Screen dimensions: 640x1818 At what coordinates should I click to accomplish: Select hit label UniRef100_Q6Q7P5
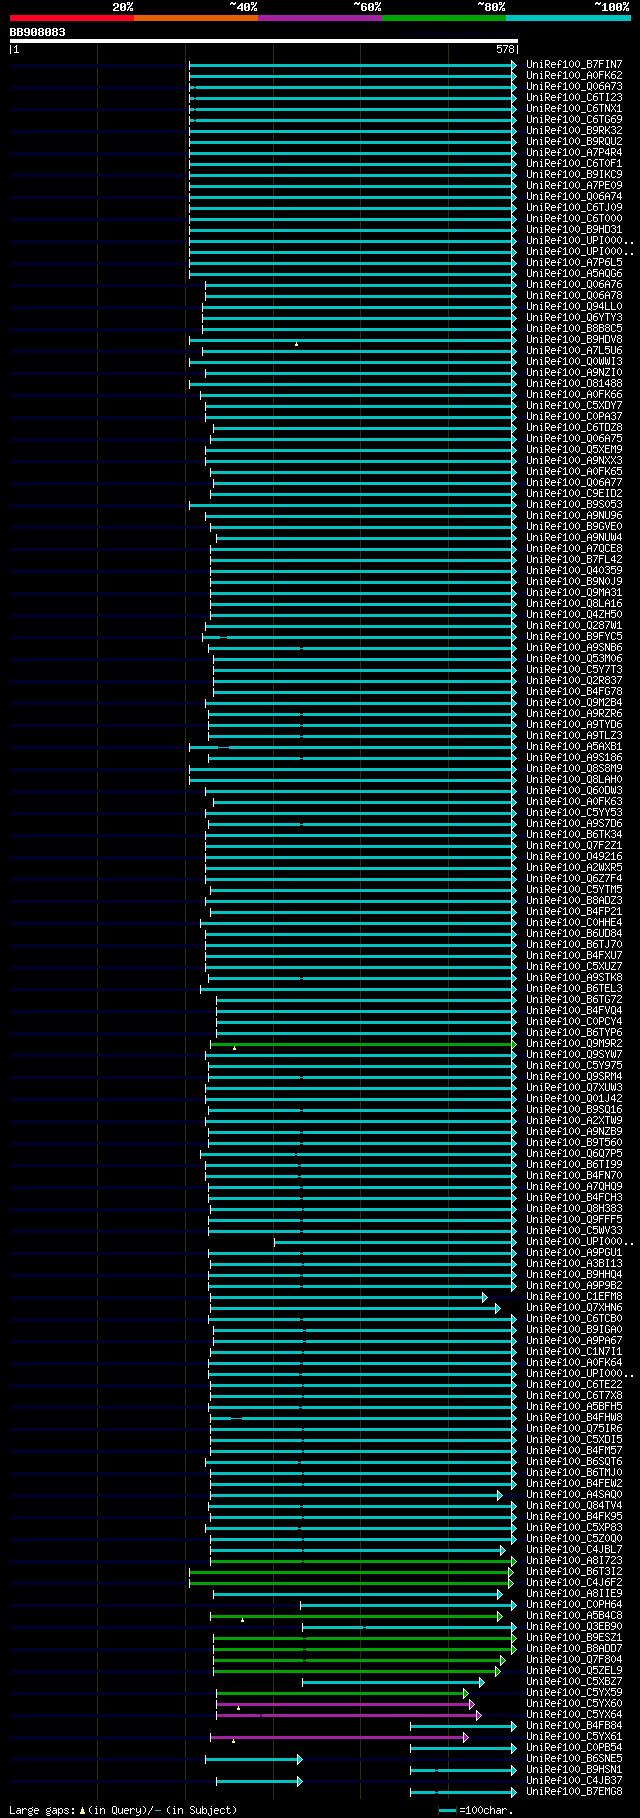(574, 1154)
